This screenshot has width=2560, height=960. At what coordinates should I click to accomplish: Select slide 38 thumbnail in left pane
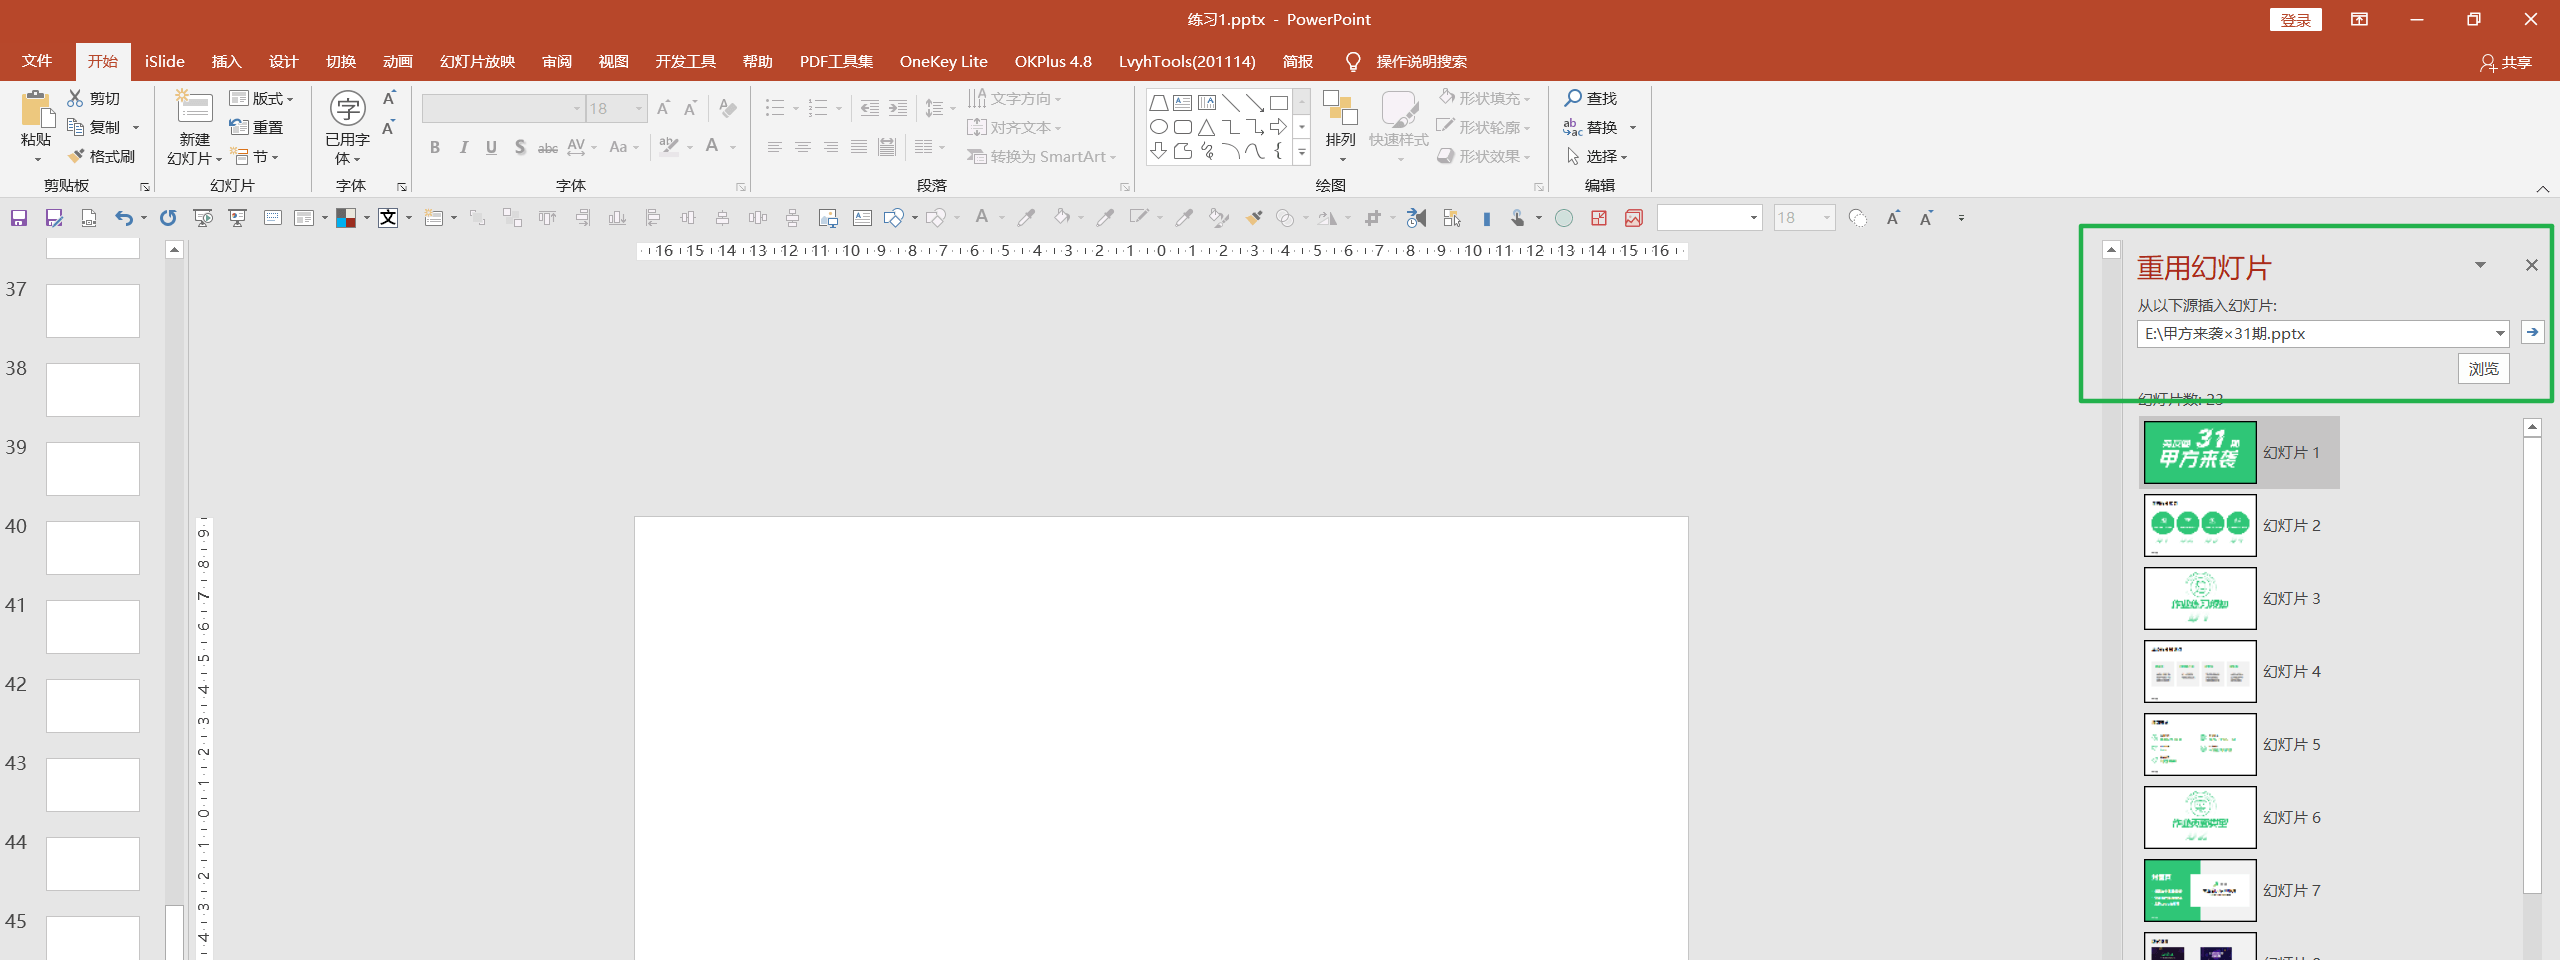[93, 389]
